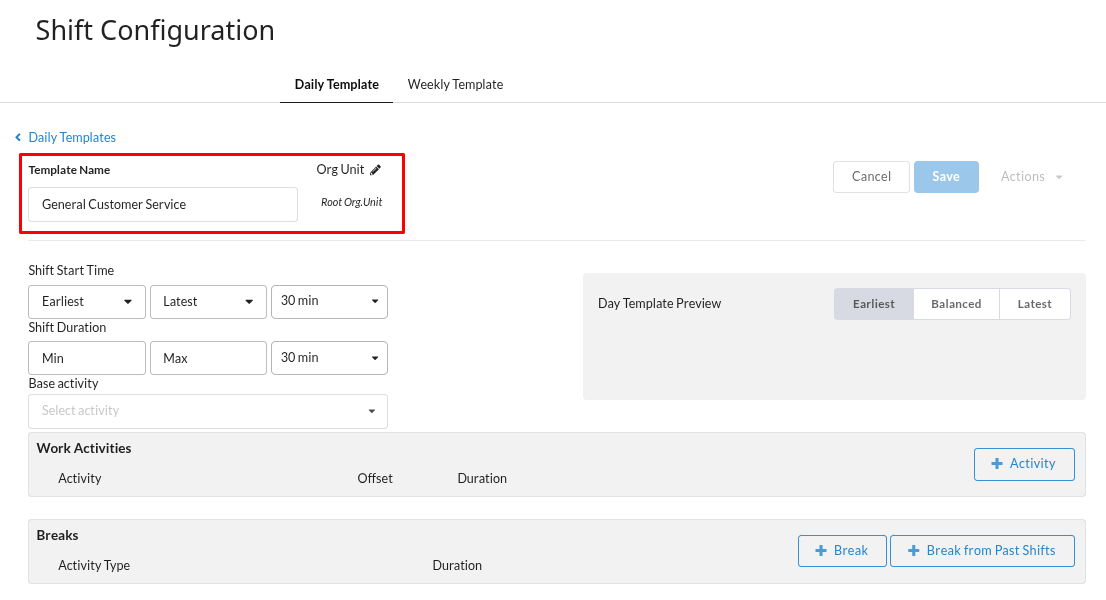Switch to the Weekly Template tab
The width and height of the screenshot is (1106, 600).
pos(455,85)
